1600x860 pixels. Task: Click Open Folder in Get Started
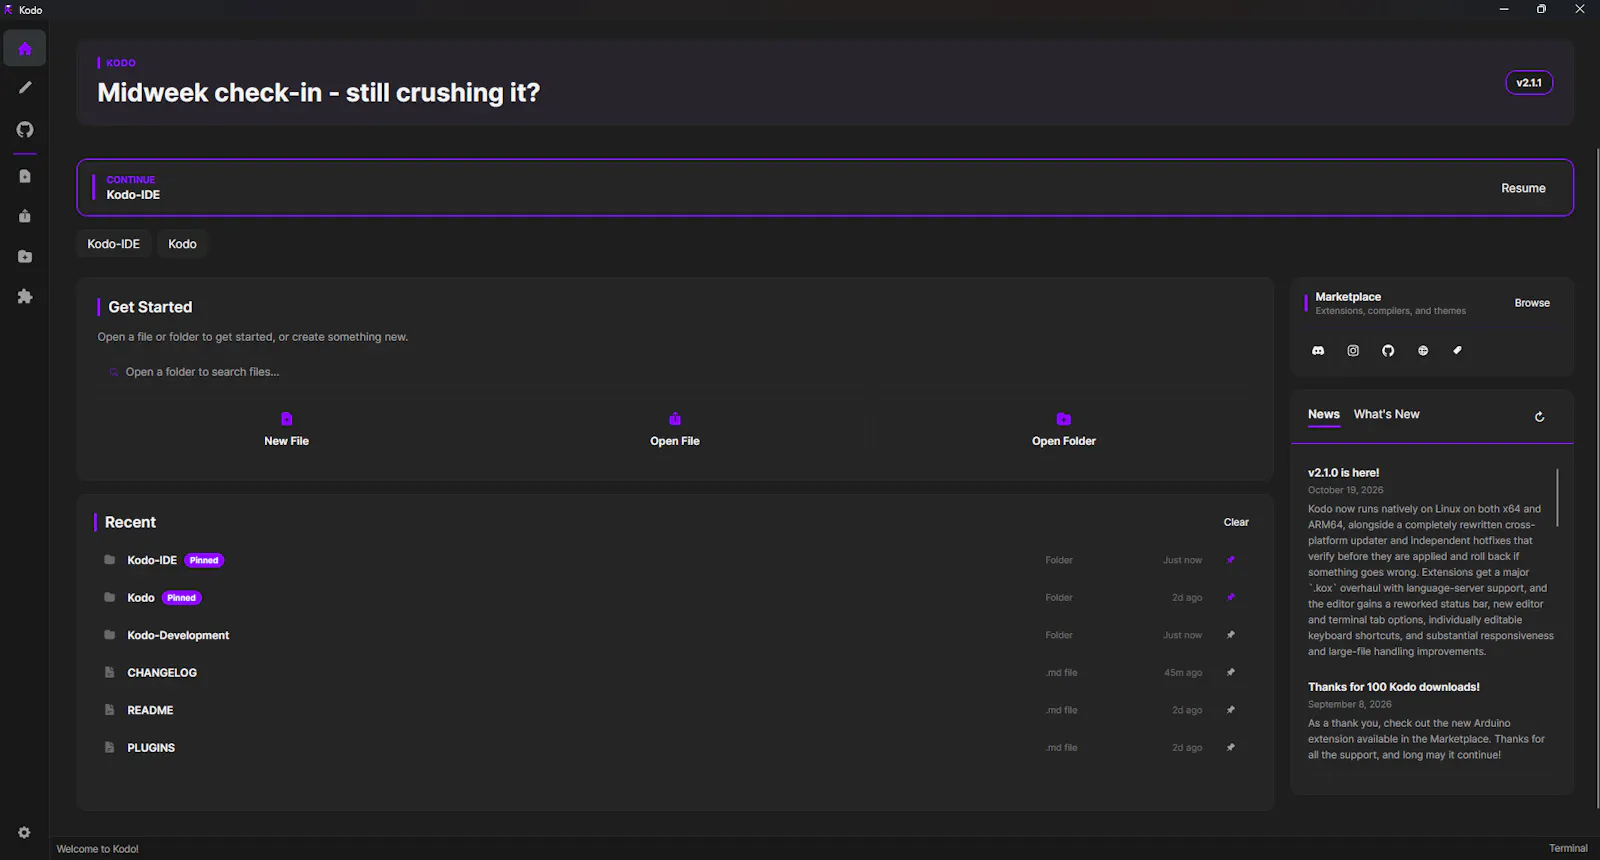(1064, 429)
